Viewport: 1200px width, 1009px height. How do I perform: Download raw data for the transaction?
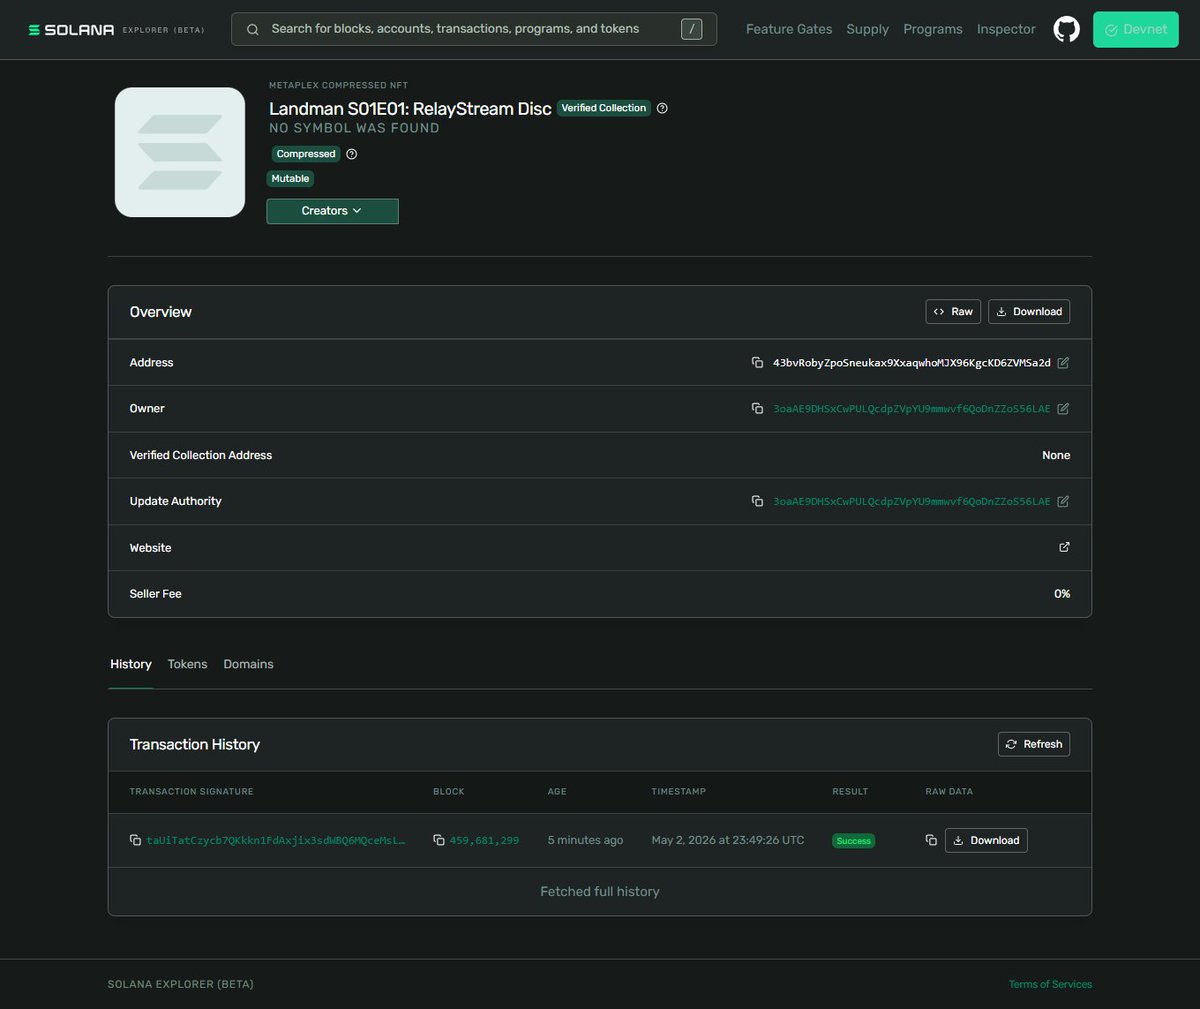coord(986,840)
